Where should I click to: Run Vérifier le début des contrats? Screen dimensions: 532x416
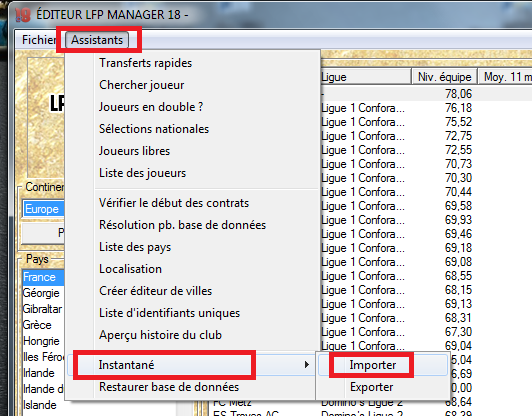(174, 203)
